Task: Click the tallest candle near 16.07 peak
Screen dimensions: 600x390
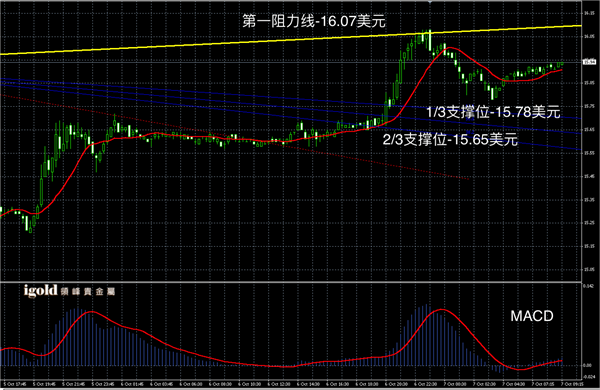Action: [x=430, y=40]
